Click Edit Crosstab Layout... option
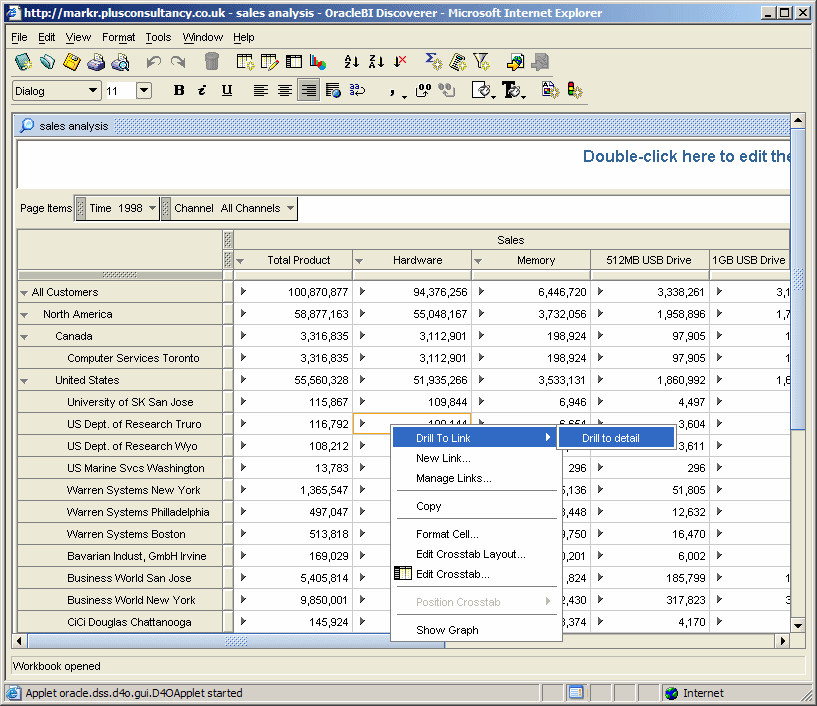This screenshot has width=817, height=706. pyautogui.click(x=470, y=554)
